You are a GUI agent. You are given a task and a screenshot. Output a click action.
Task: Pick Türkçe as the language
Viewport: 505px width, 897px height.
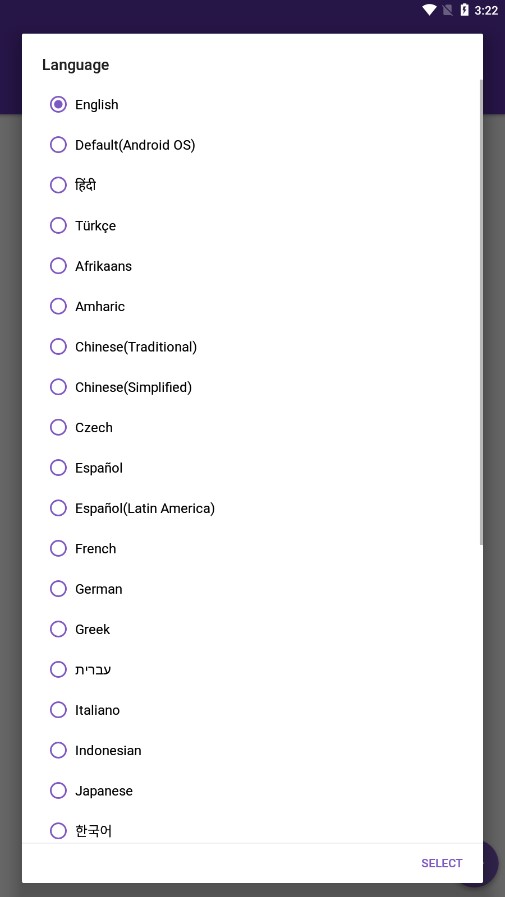pos(252,225)
